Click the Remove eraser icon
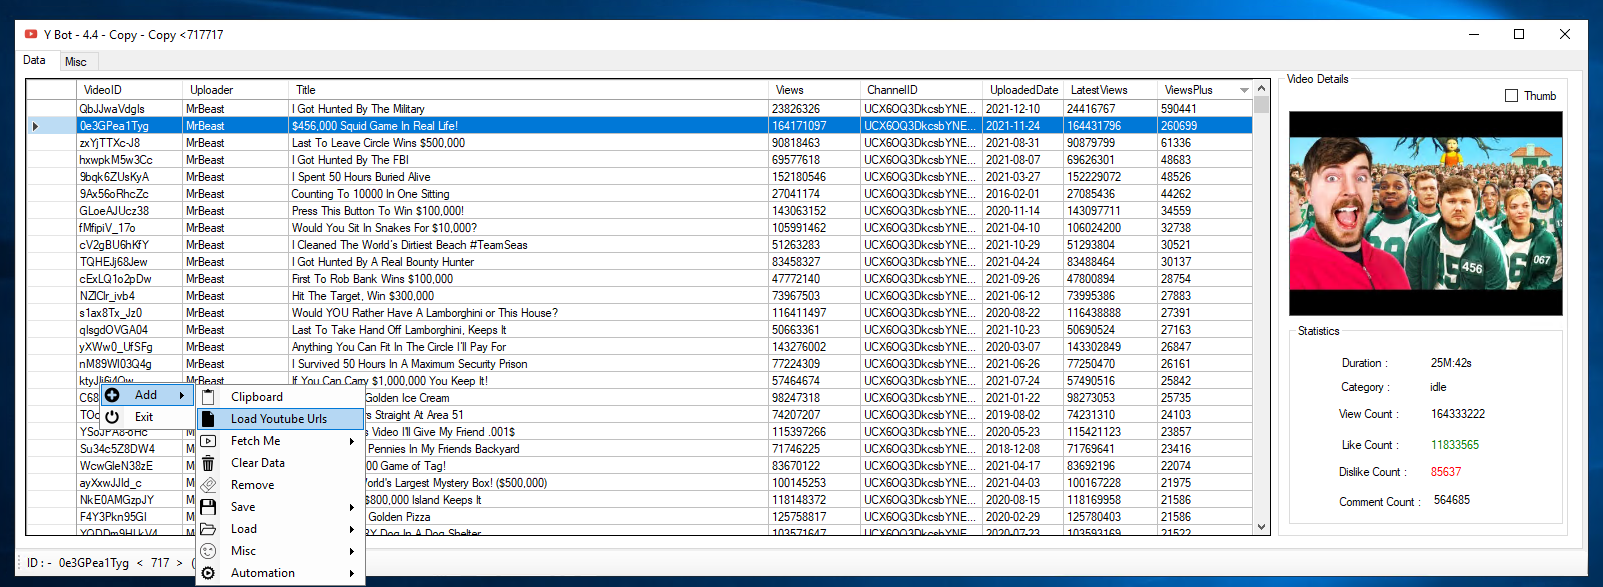The height and width of the screenshot is (587, 1603). coord(208,485)
